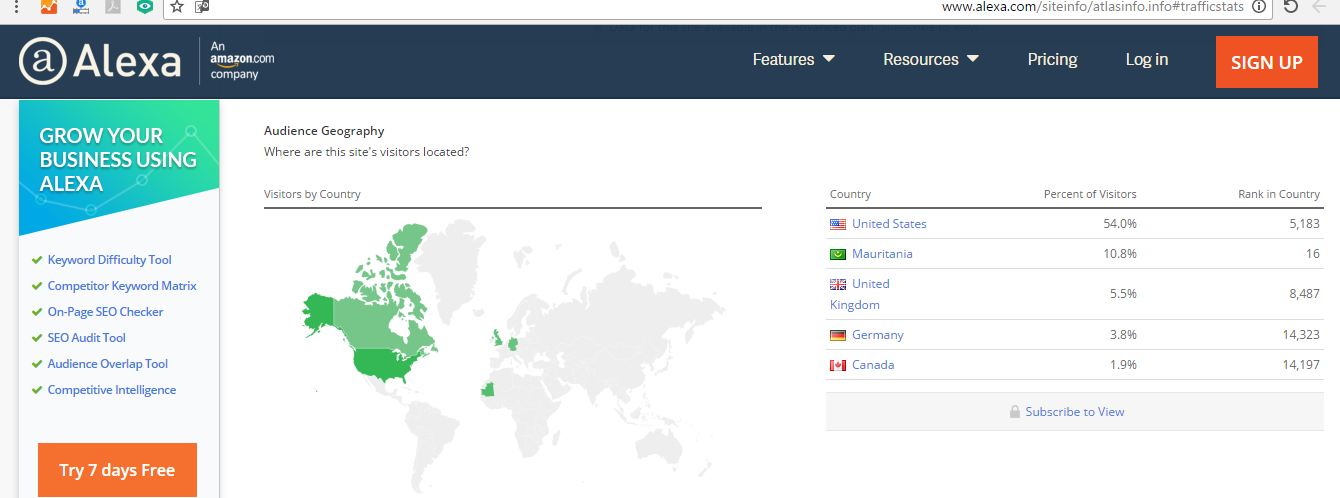Click the Mauritania country link

pos(882,254)
